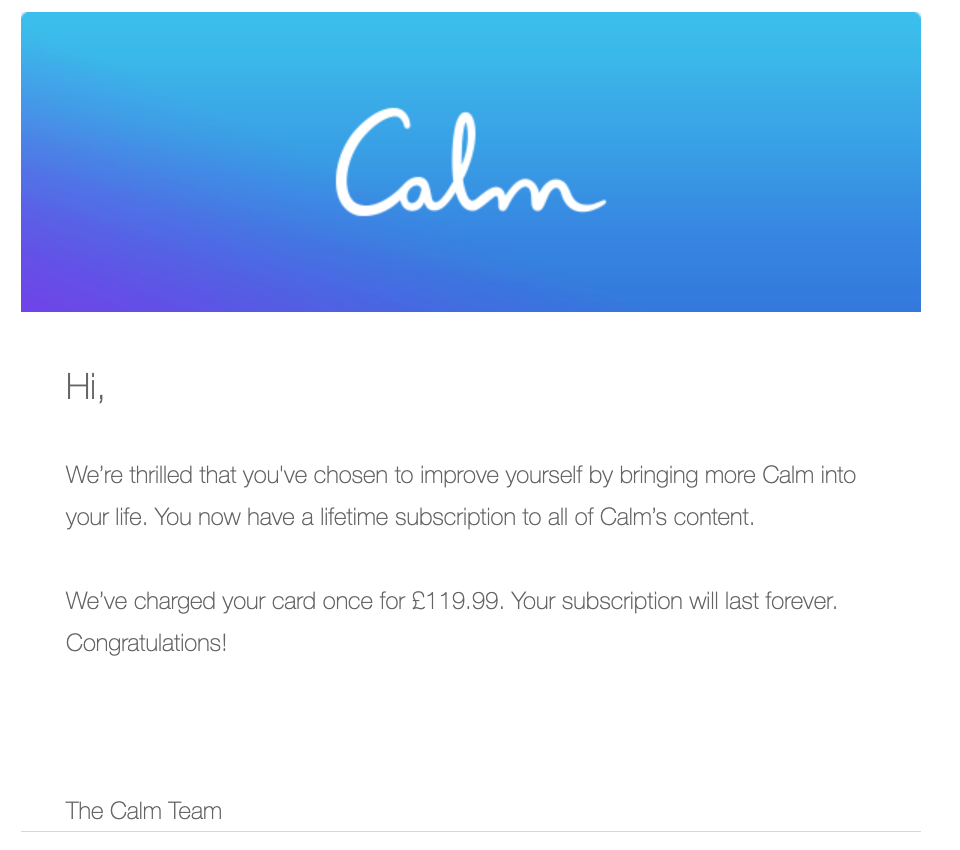Click the words "bringing more Calm into"
The image size is (960, 850).
pyautogui.click(x=737, y=475)
